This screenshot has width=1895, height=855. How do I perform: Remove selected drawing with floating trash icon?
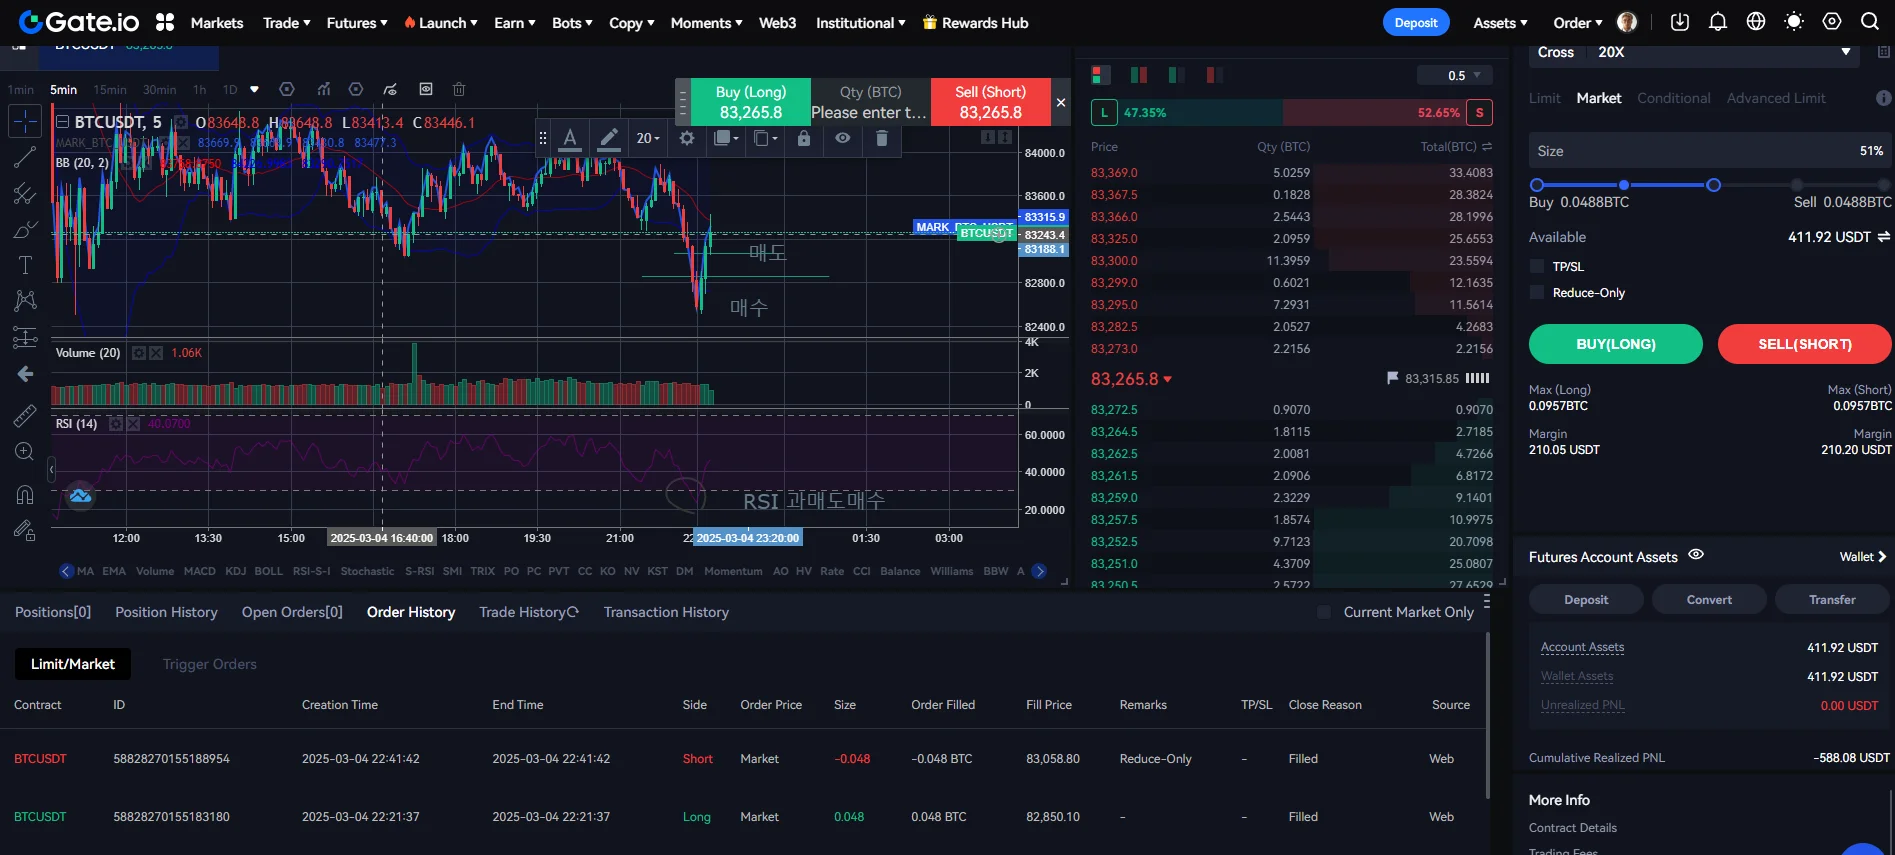(x=882, y=138)
